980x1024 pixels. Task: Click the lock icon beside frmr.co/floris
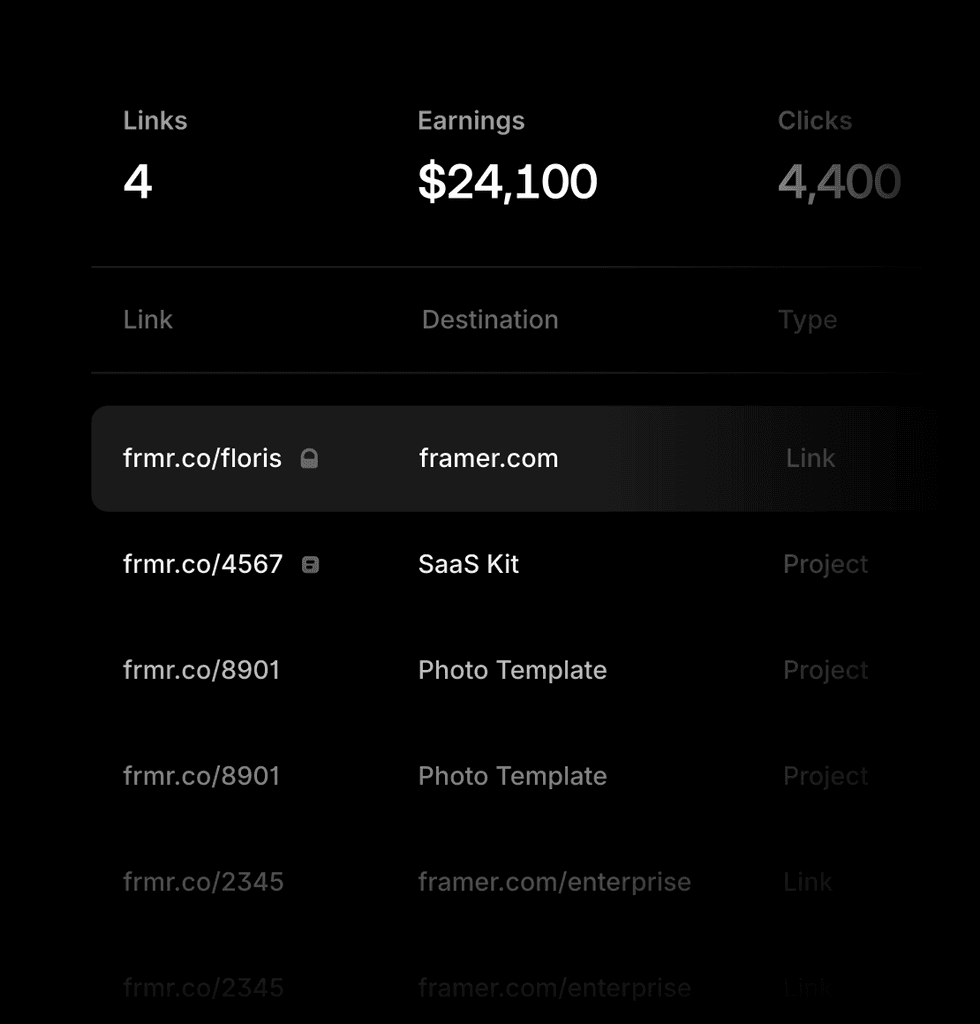pyautogui.click(x=310, y=459)
